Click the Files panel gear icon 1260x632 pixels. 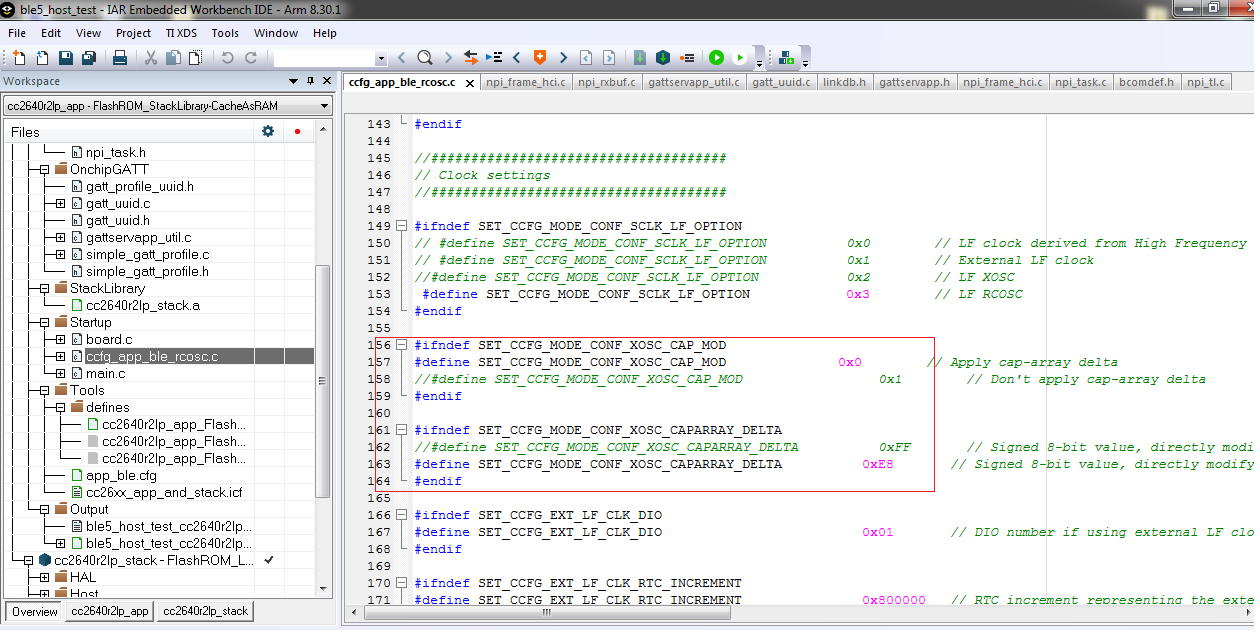pos(268,131)
